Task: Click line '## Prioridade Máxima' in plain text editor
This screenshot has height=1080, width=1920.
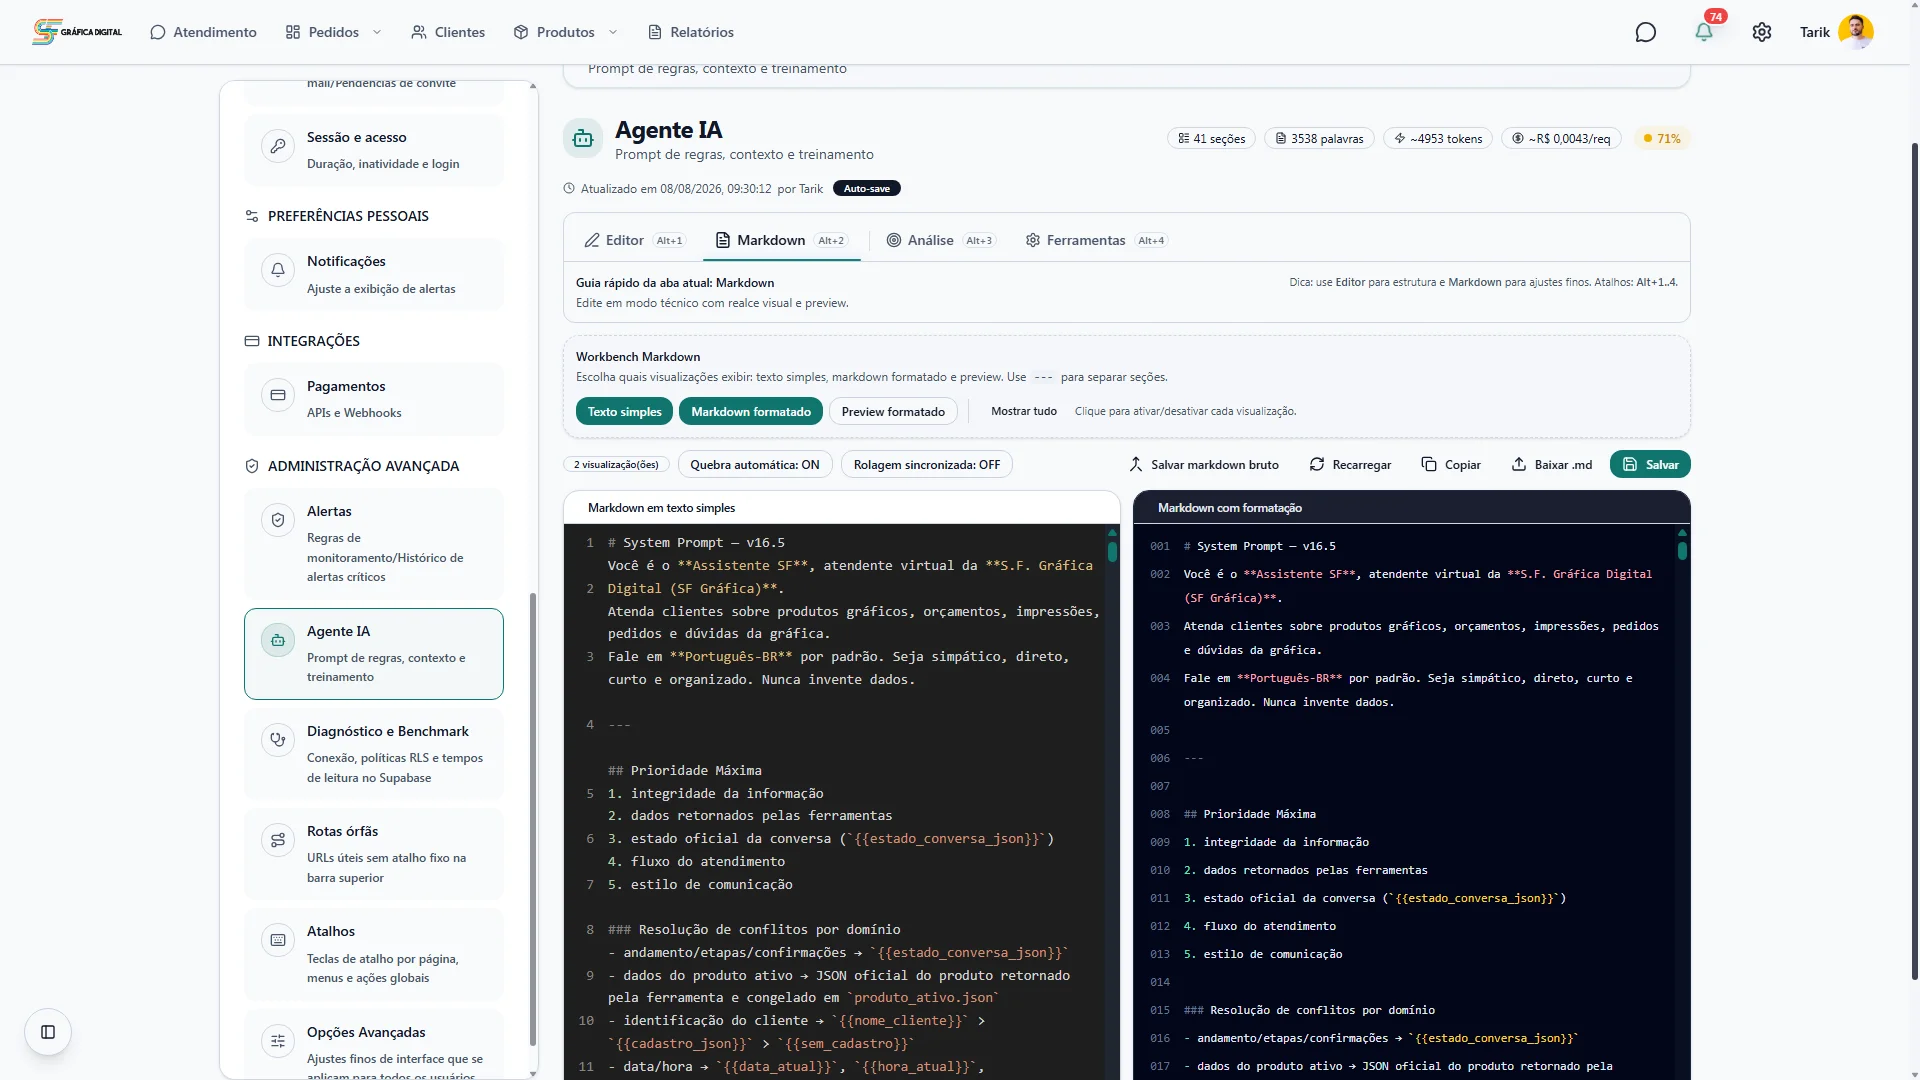Action: click(685, 771)
